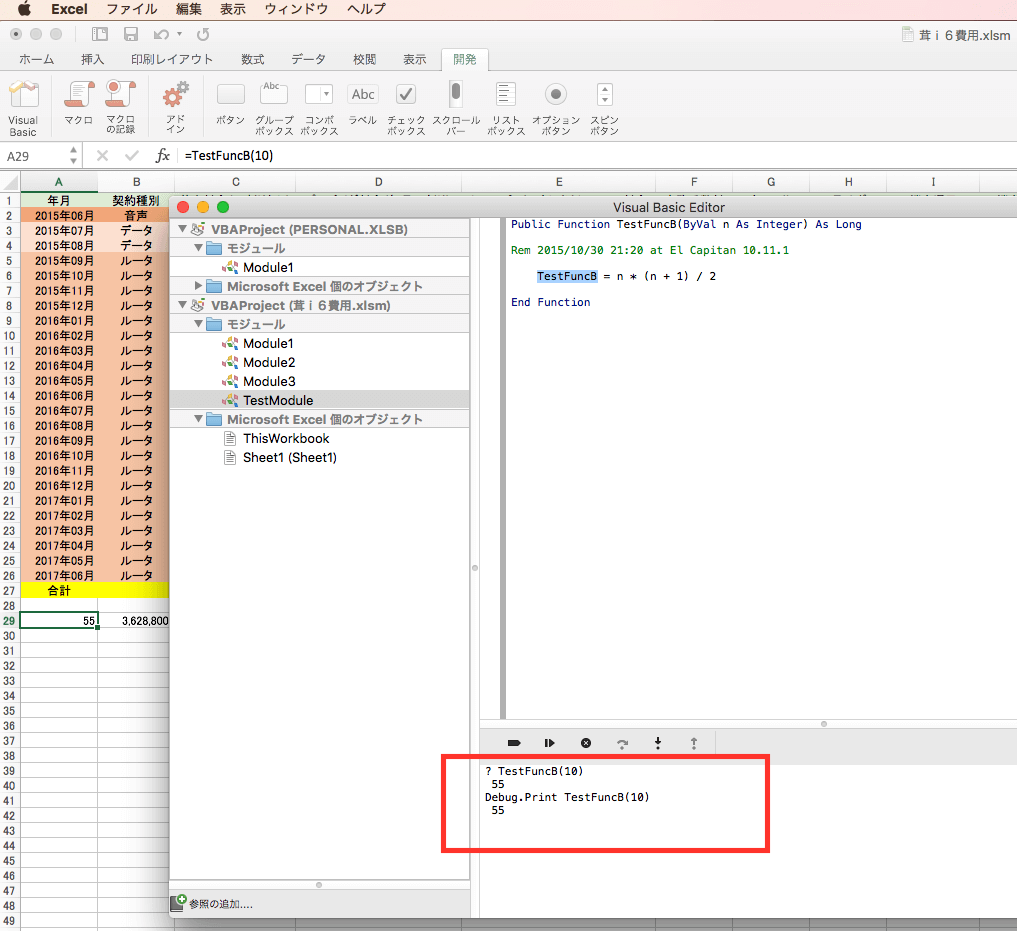
Task: Switch to the 数式 ribbon tab
Action: coord(253,59)
